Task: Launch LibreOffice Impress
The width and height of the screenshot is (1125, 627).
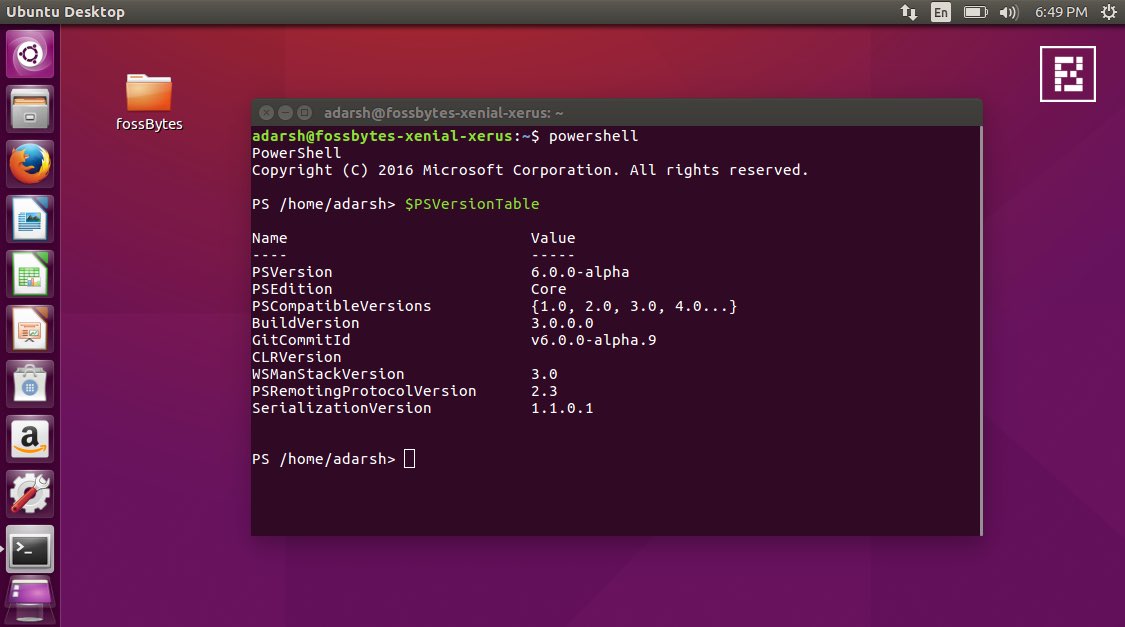Action: coord(29,331)
